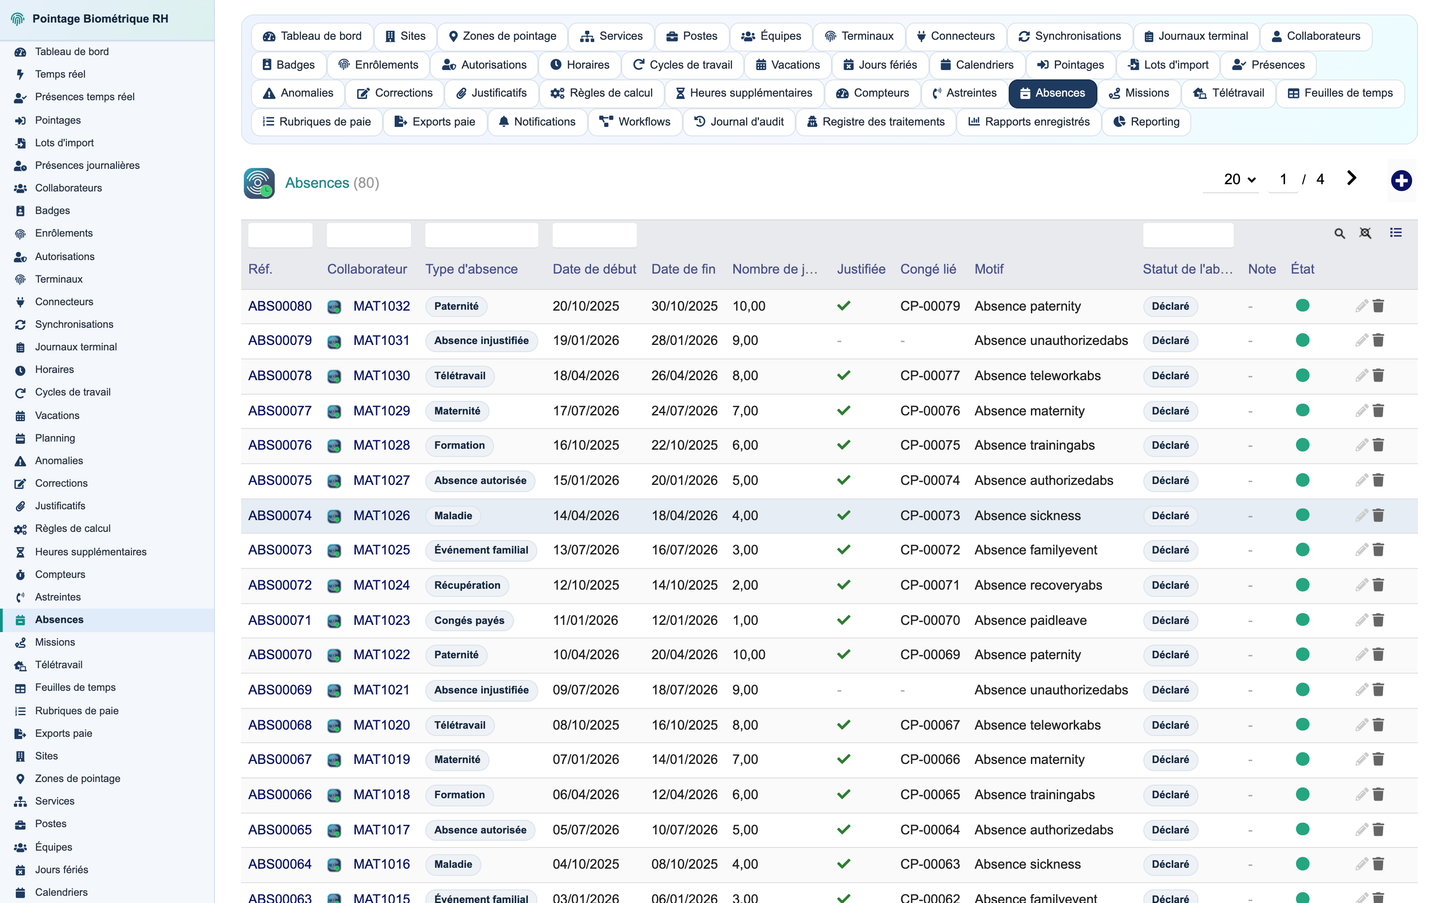Image resolution: width=1445 pixels, height=903 pixels.
Task: Edit absence ABS00066 via pencil icon
Action: click(x=1361, y=795)
